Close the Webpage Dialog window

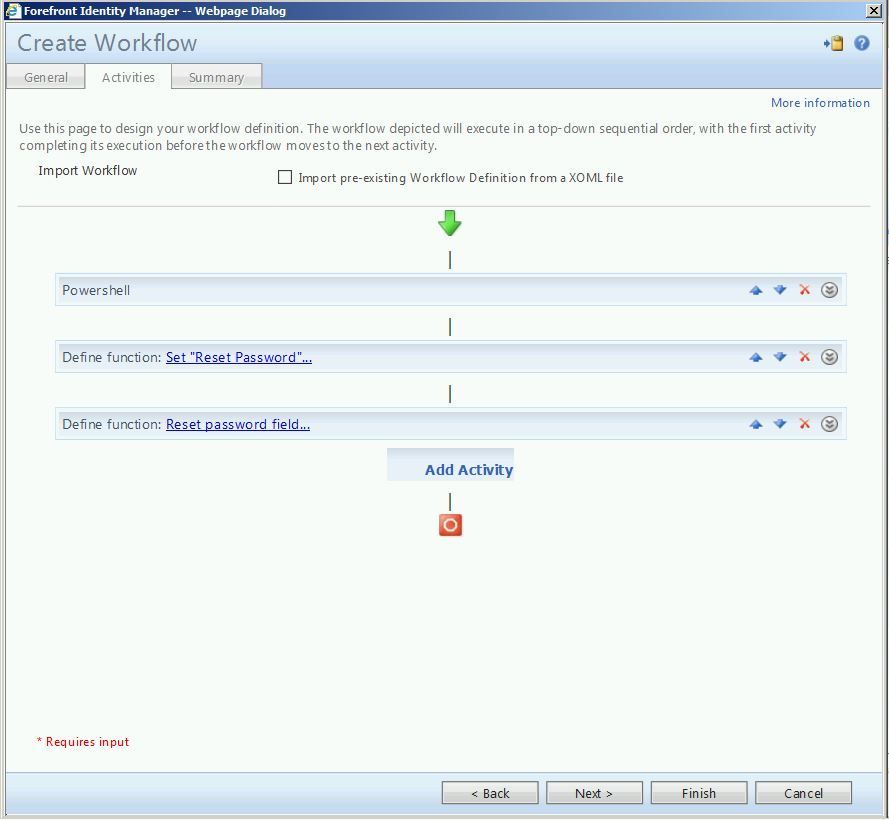click(x=874, y=11)
